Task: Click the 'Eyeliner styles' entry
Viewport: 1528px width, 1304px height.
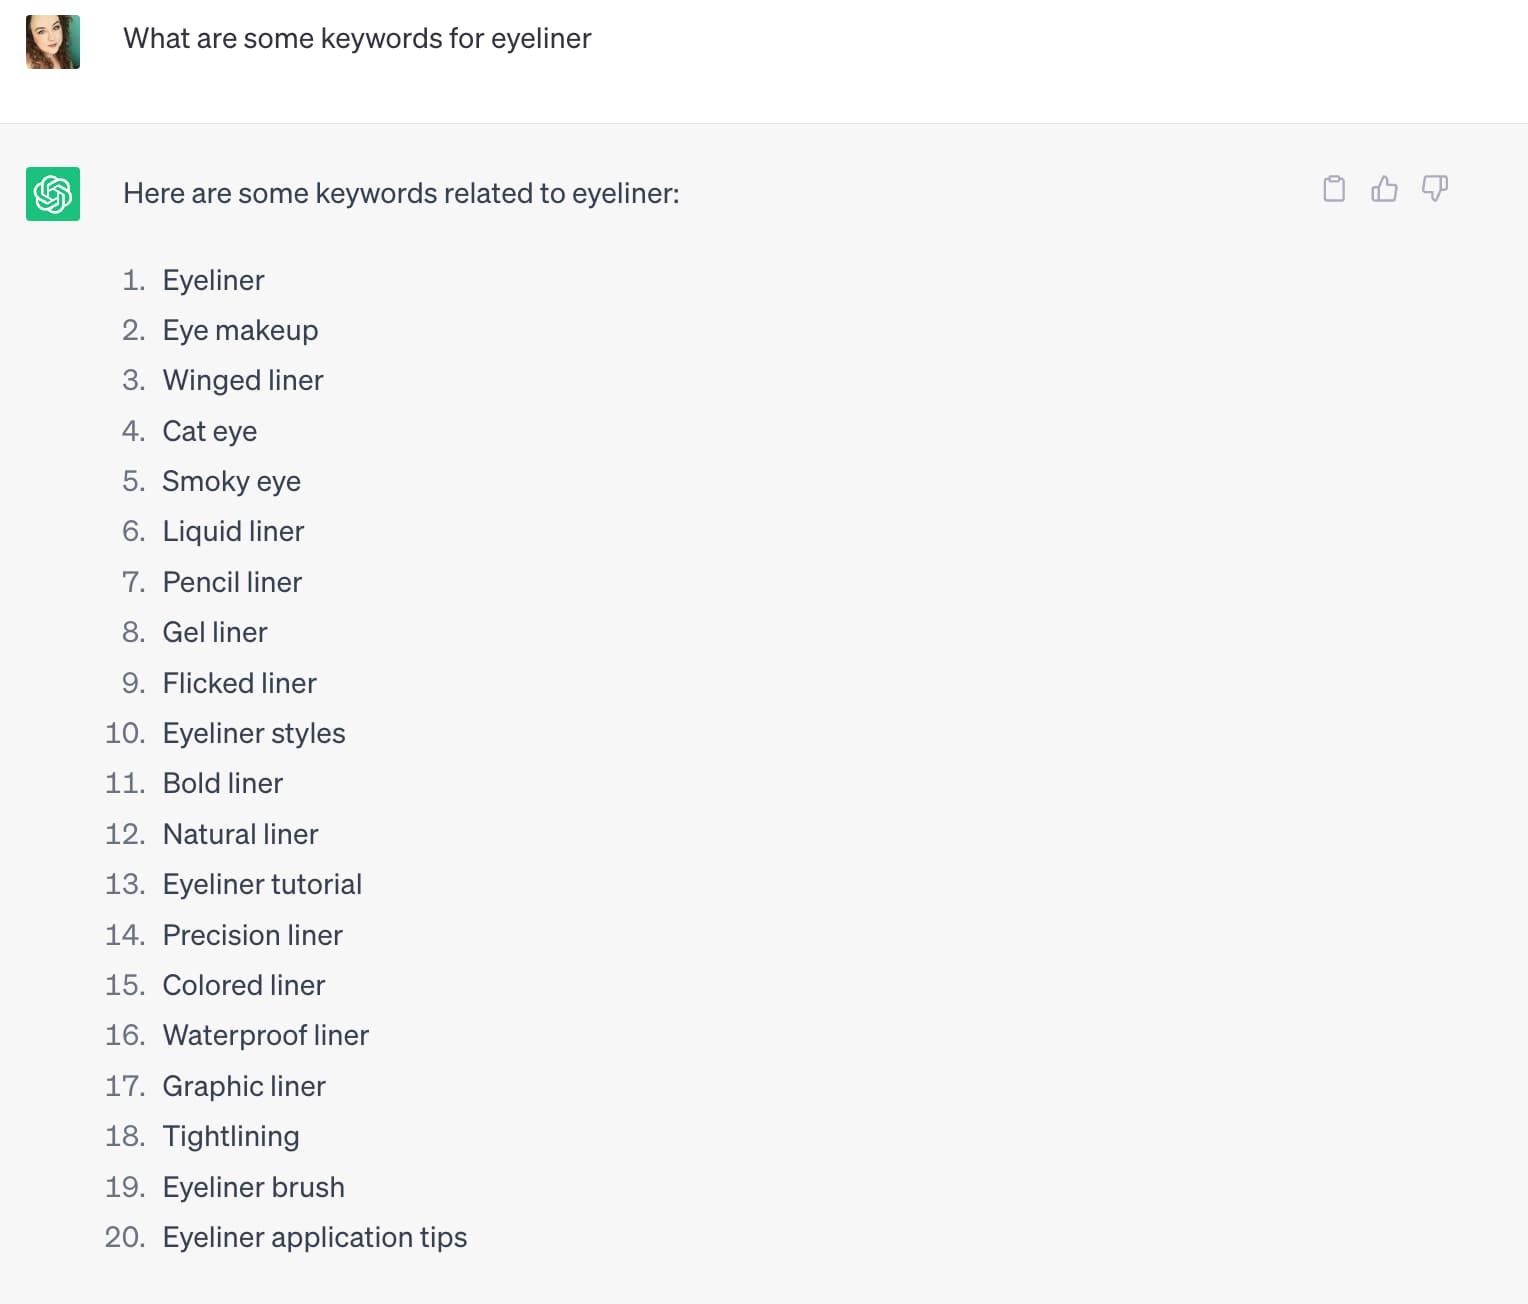Action: [x=254, y=733]
